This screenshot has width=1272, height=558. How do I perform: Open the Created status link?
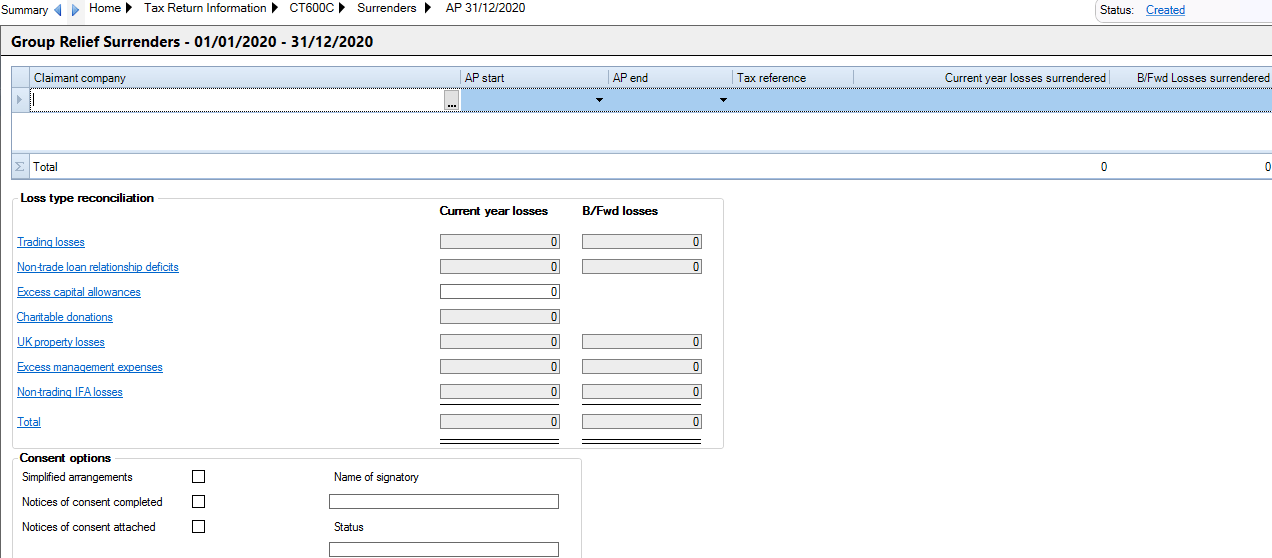[1165, 10]
